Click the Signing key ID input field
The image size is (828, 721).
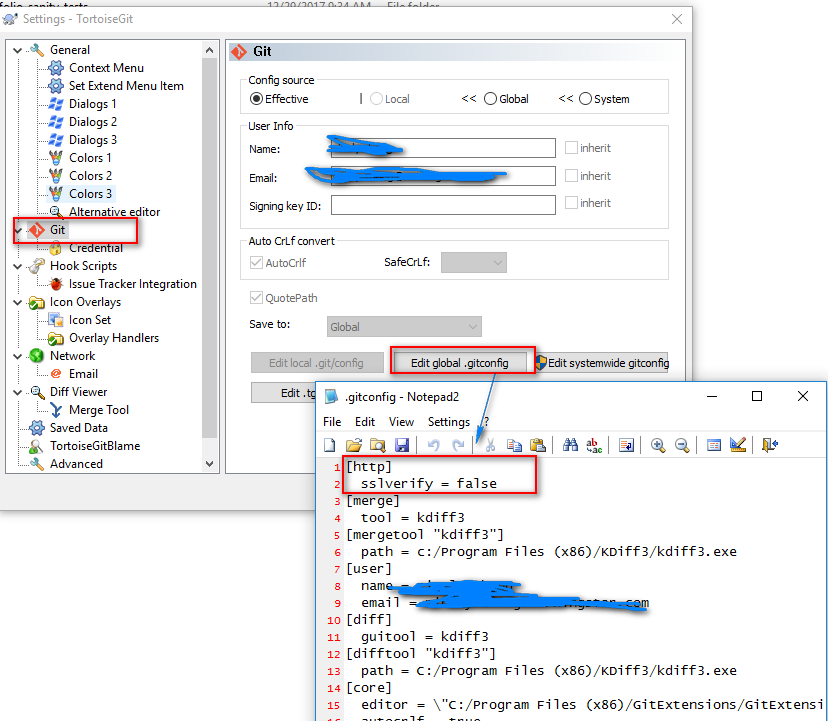coord(443,205)
